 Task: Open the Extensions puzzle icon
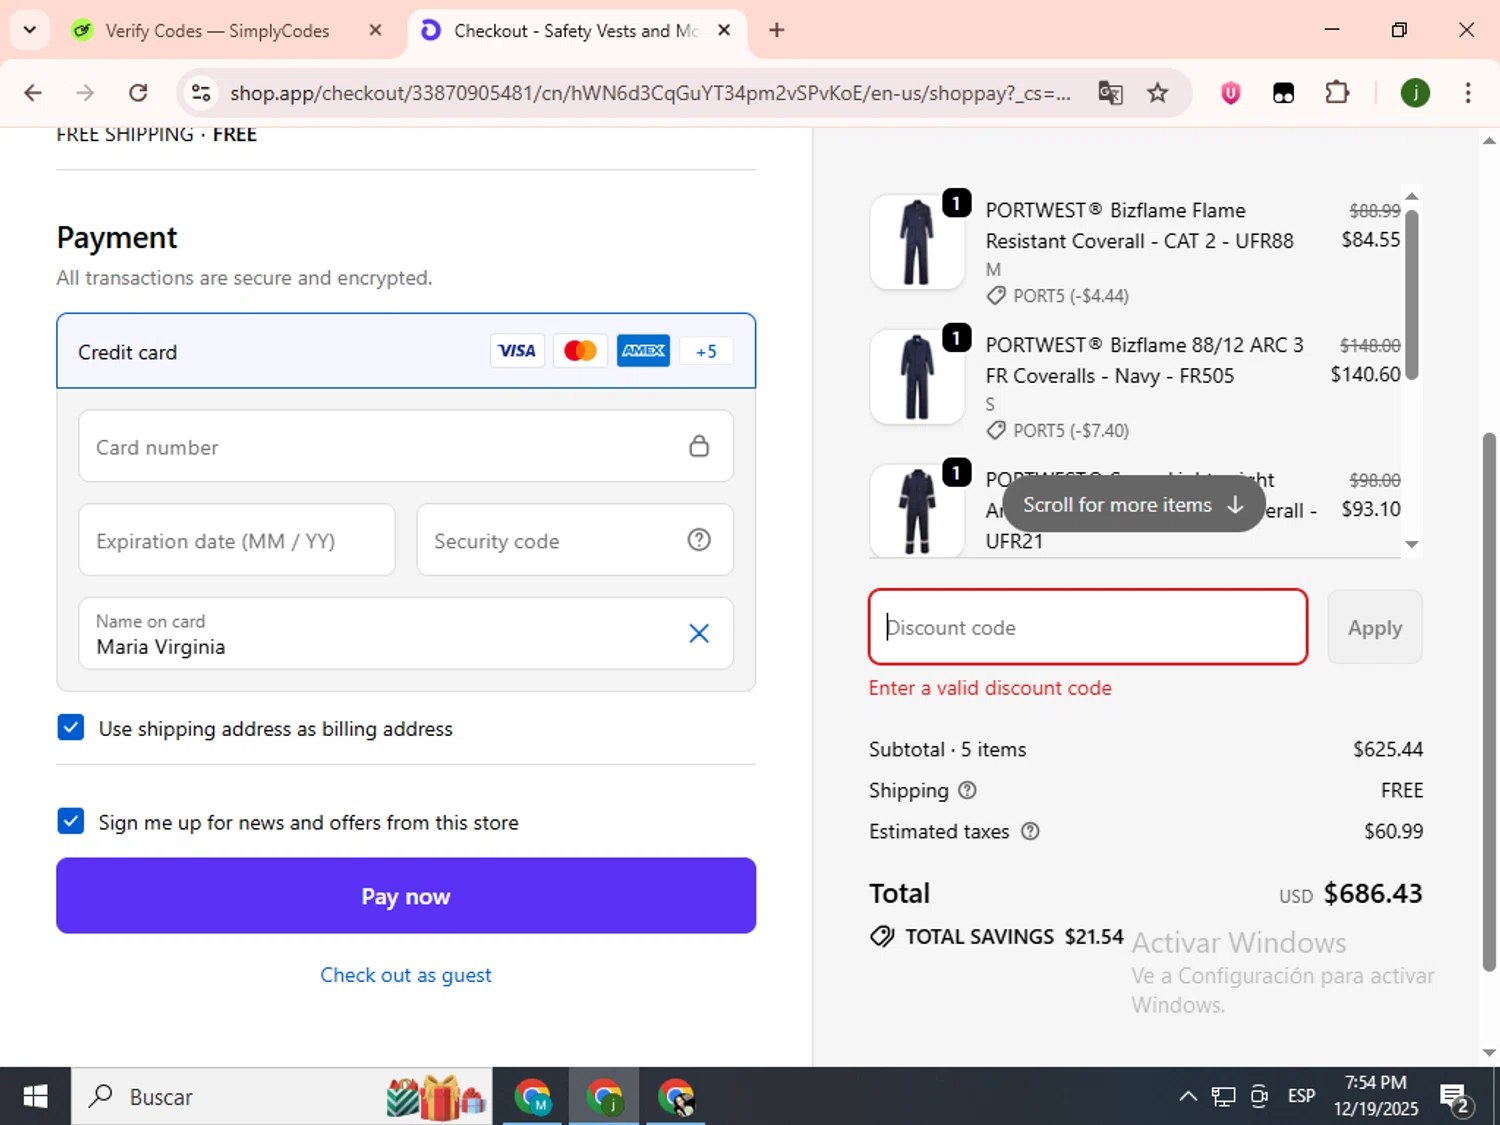[x=1337, y=93]
